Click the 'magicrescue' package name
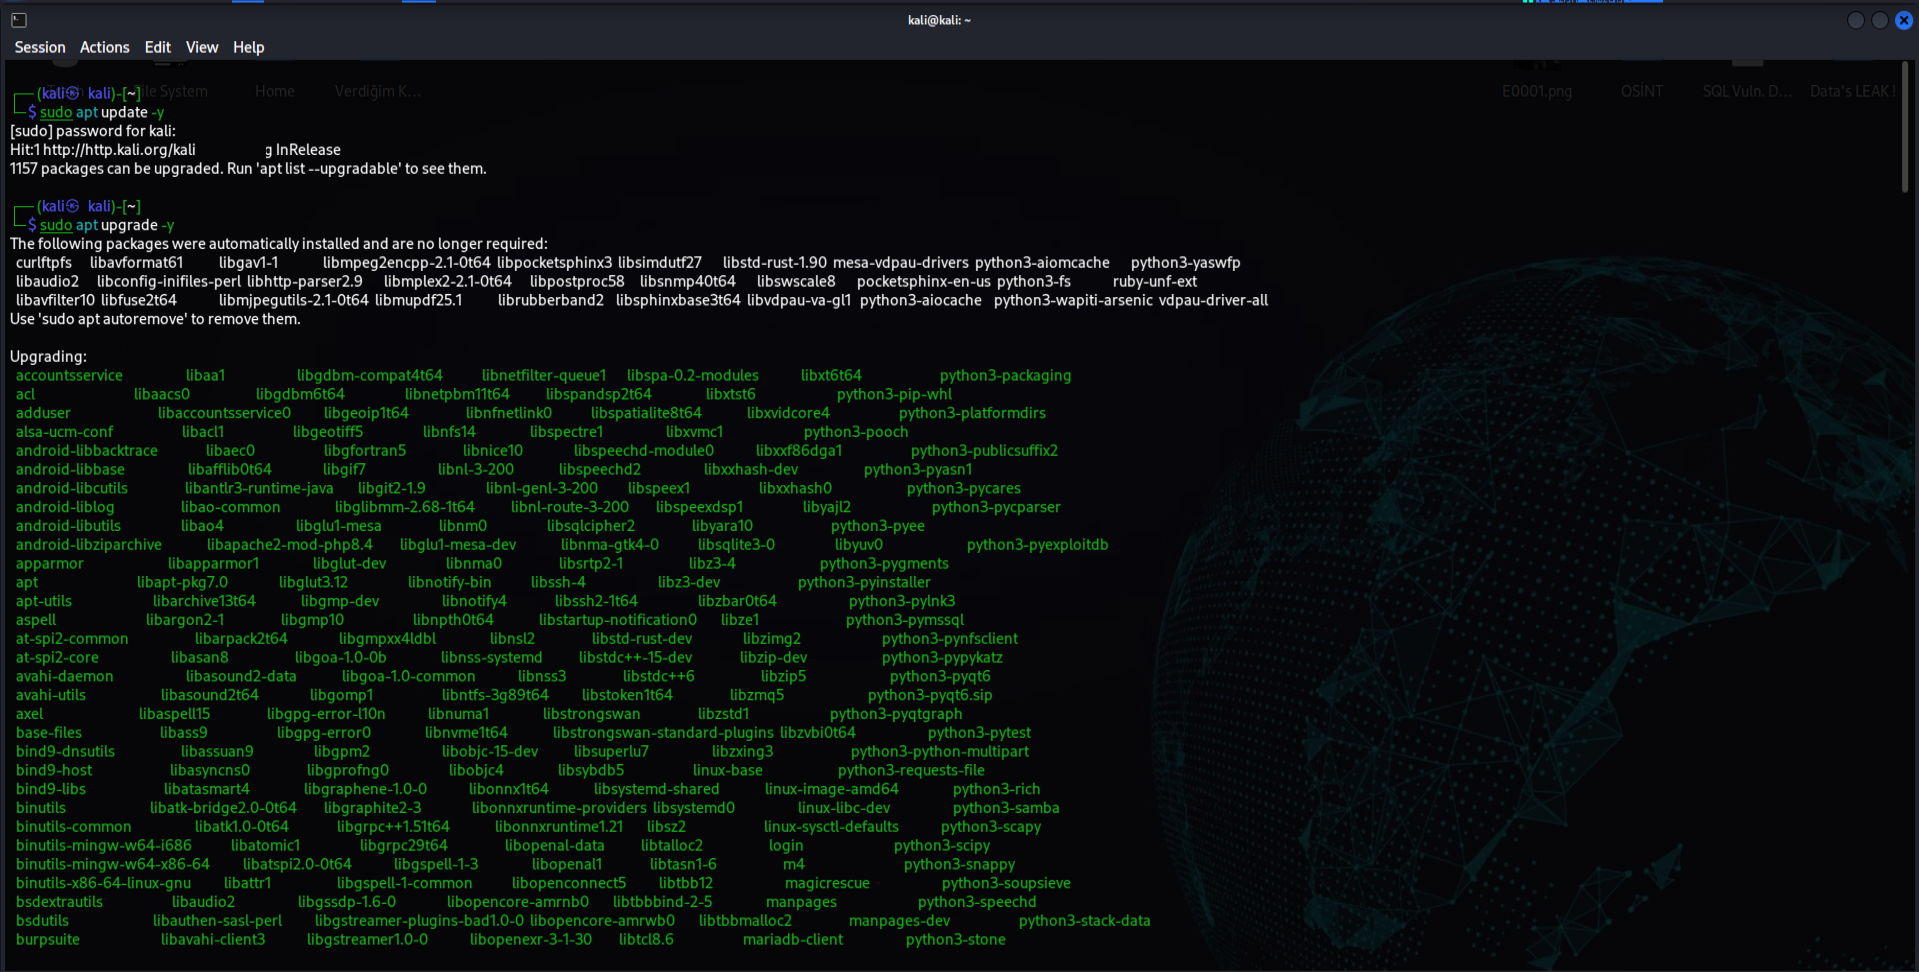The width and height of the screenshot is (1919, 972). coord(827,883)
